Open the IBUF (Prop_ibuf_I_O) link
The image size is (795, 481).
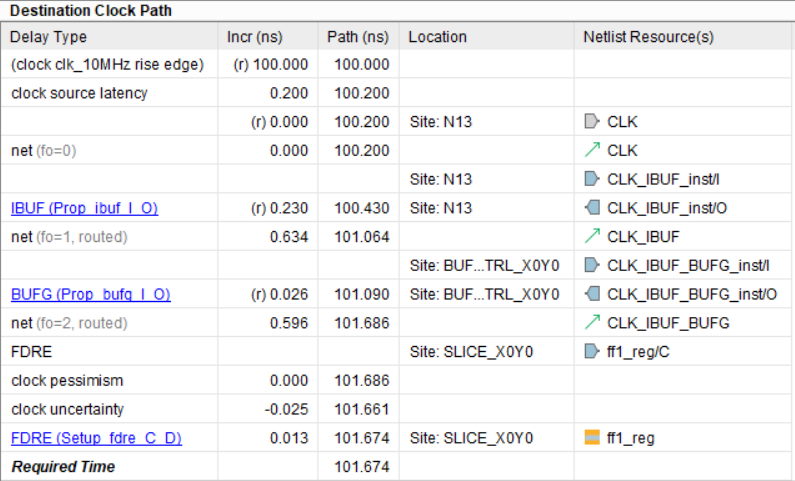coord(84,208)
